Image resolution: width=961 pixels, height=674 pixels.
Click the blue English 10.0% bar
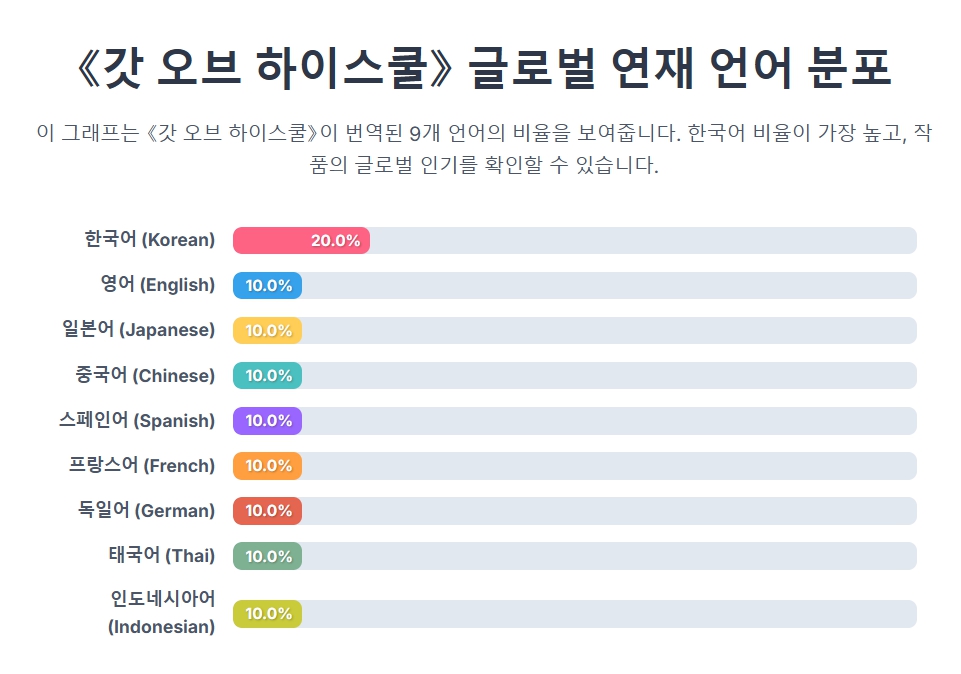267,285
